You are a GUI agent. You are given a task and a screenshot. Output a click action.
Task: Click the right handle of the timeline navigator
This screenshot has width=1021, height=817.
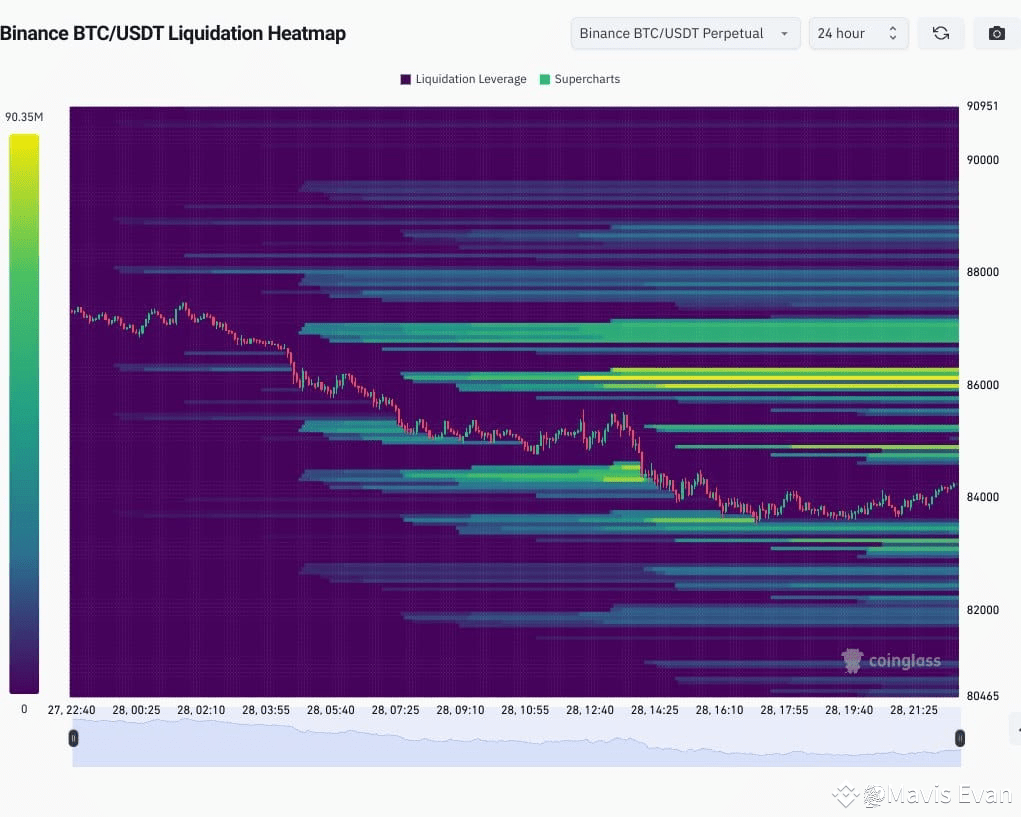pyautogui.click(x=960, y=738)
